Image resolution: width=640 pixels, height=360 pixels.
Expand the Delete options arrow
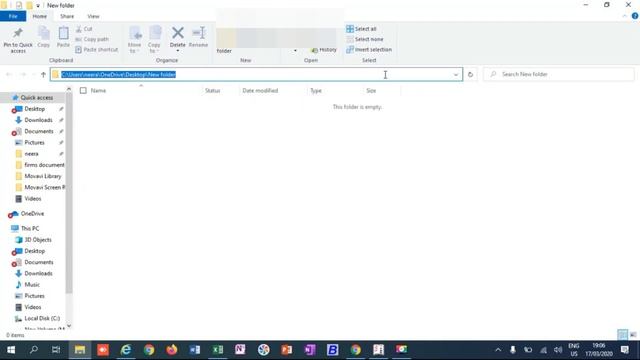(x=178, y=51)
